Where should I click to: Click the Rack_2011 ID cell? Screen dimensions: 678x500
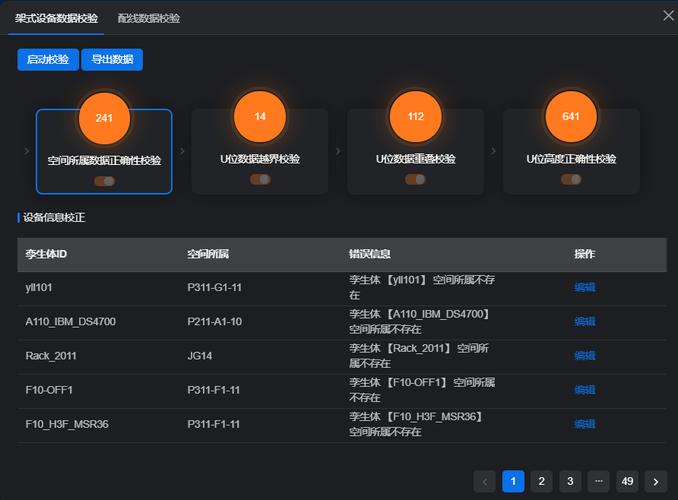coord(51,356)
